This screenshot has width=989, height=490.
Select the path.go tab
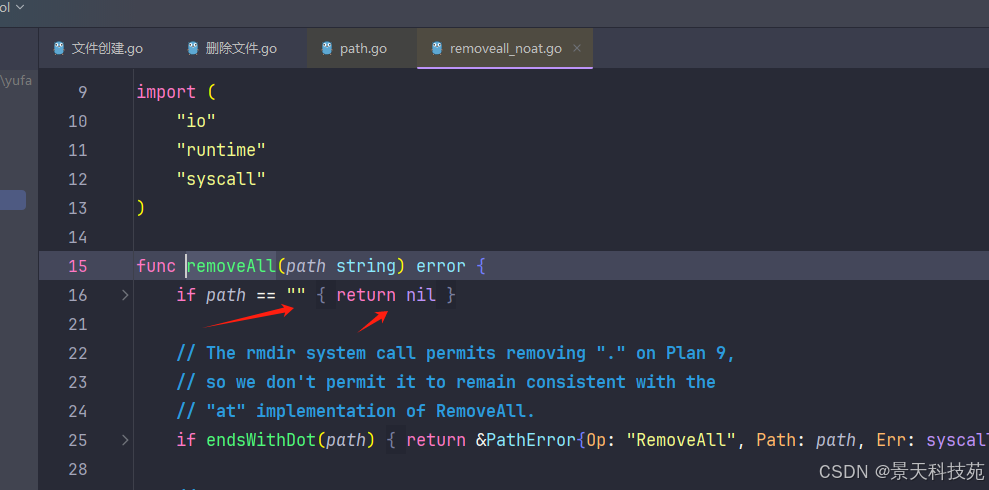click(363, 48)
